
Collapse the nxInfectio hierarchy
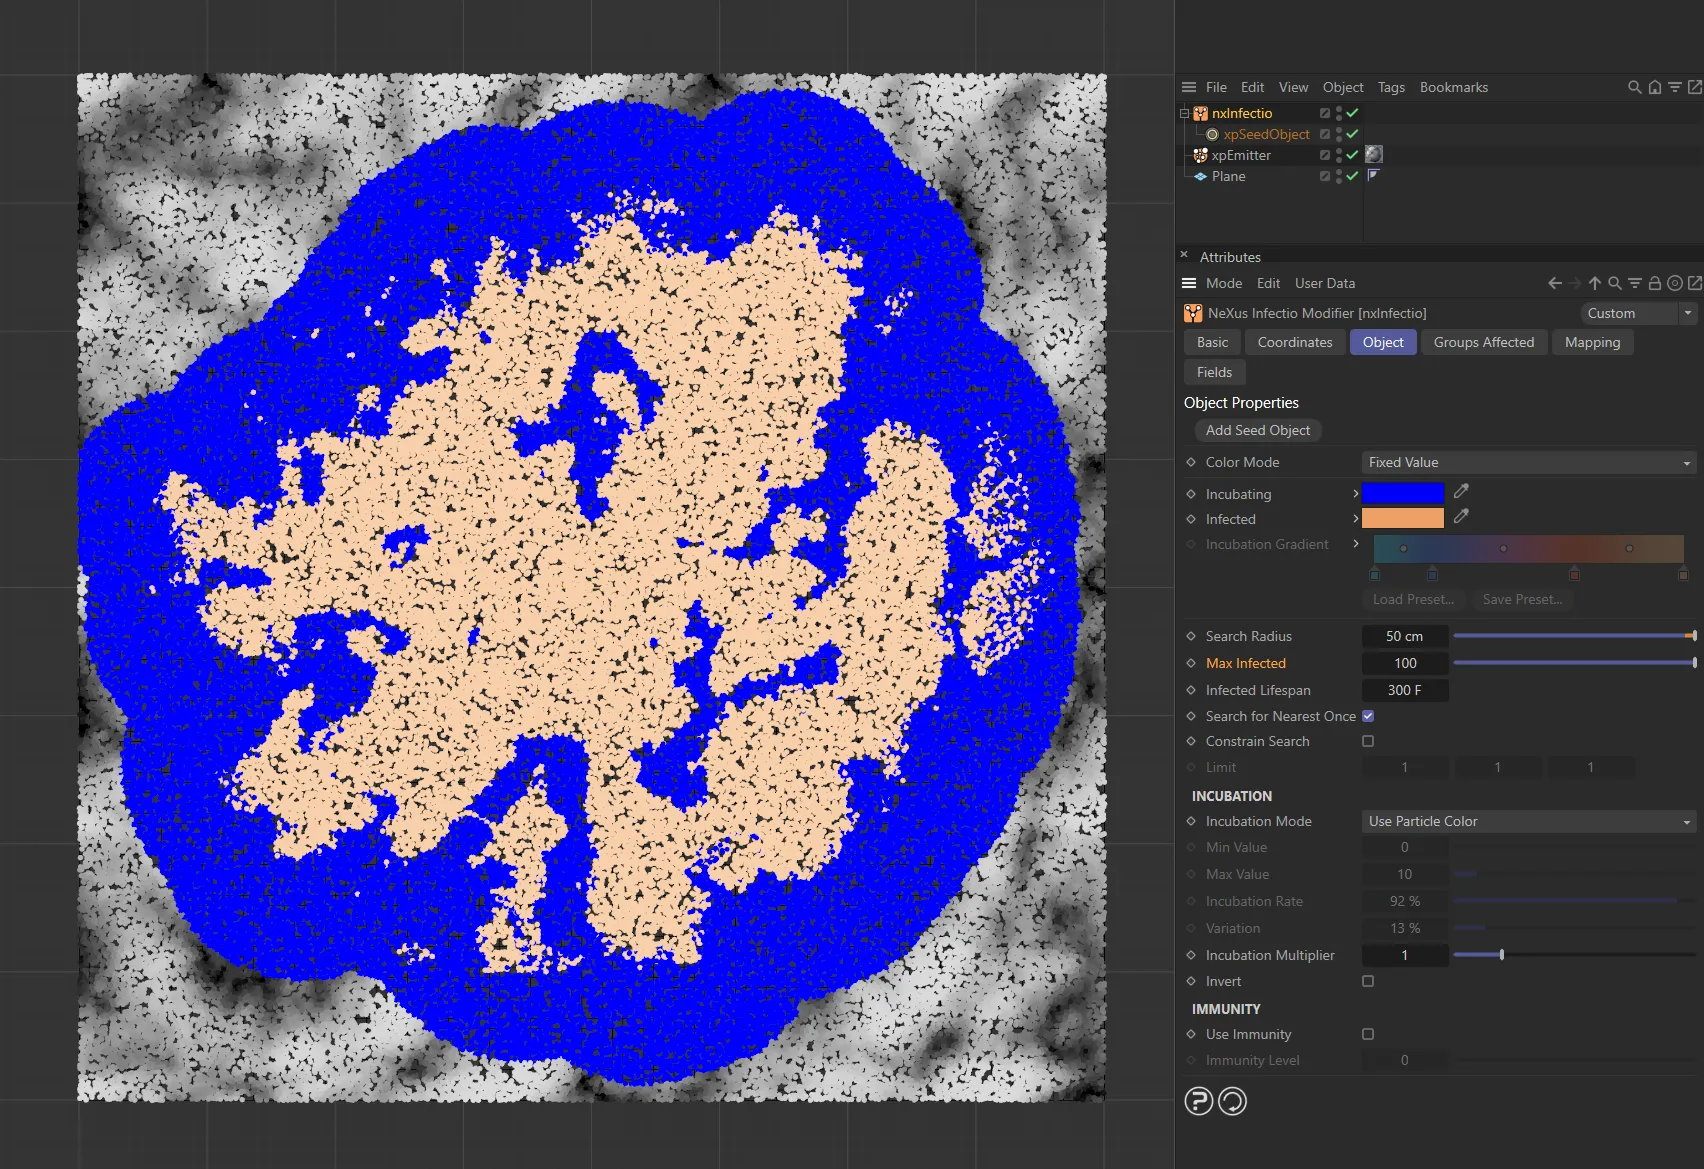[1183, 113]
